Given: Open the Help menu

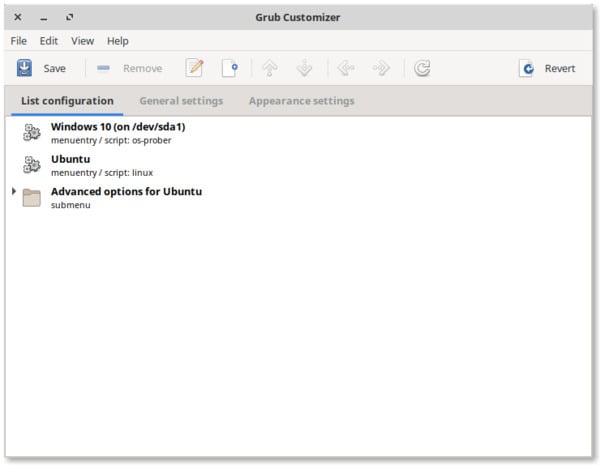Looking at the screenshot, I should (x=118, y=41).
